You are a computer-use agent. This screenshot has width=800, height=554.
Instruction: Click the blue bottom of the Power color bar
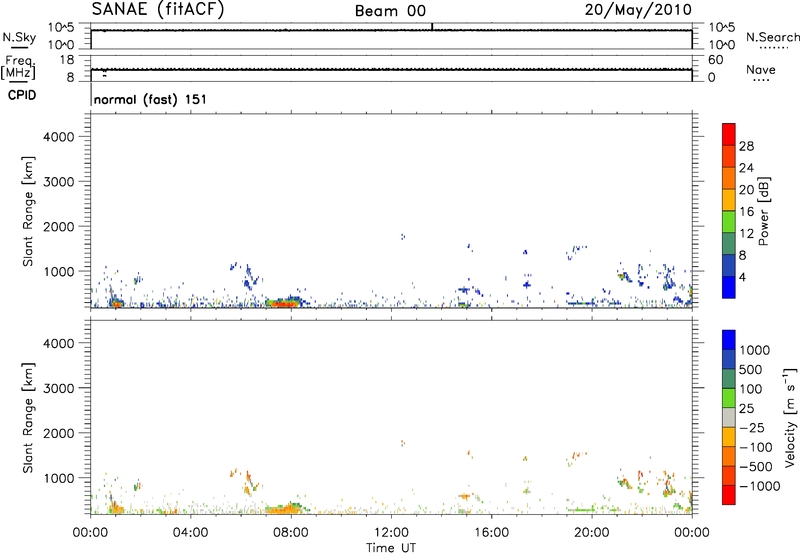point(729,287)
